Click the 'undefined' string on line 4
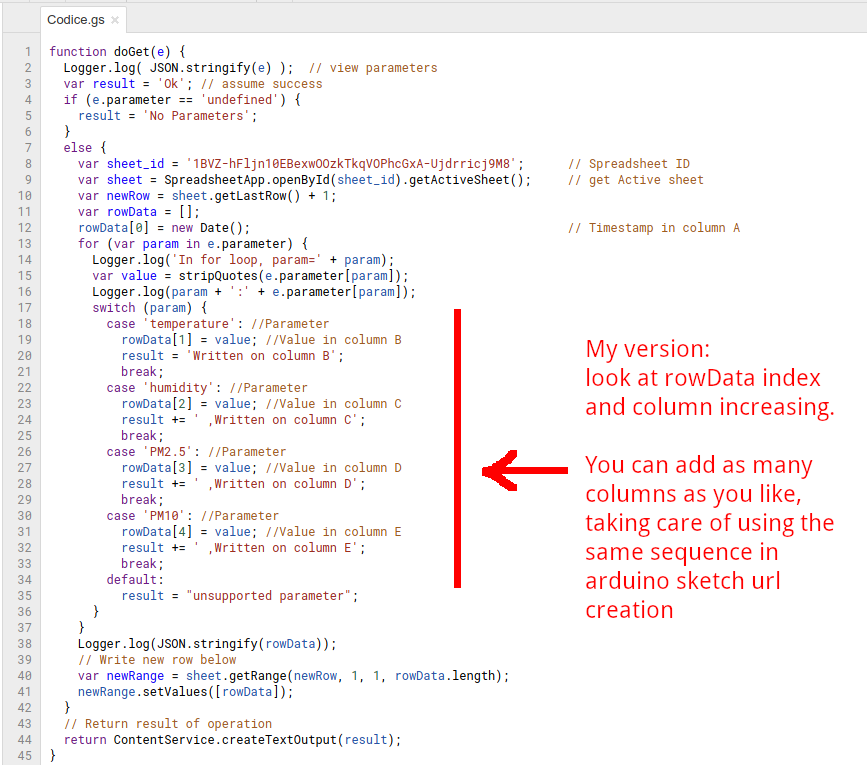867x765 pixels. (x=239, y=100)
